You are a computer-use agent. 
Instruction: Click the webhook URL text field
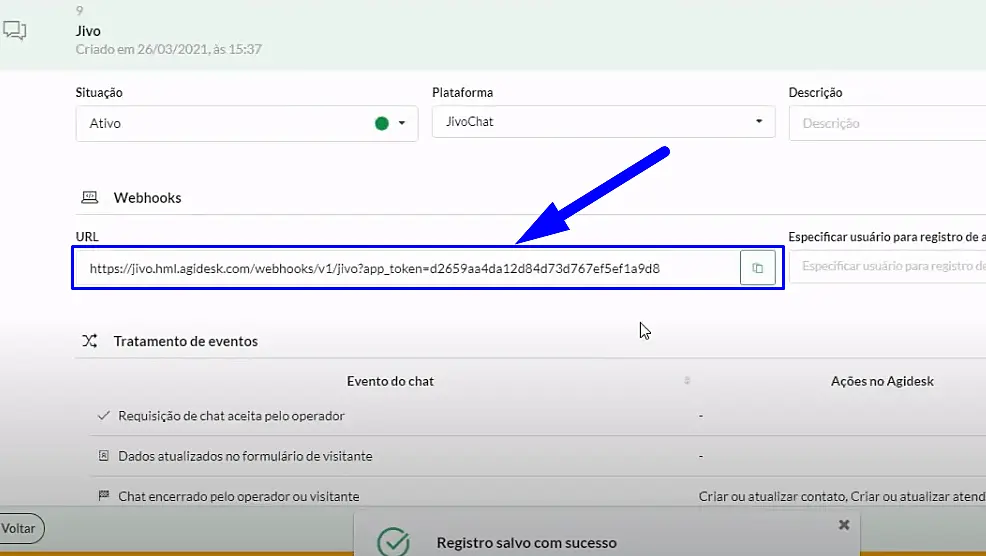(x=407, y=269)
